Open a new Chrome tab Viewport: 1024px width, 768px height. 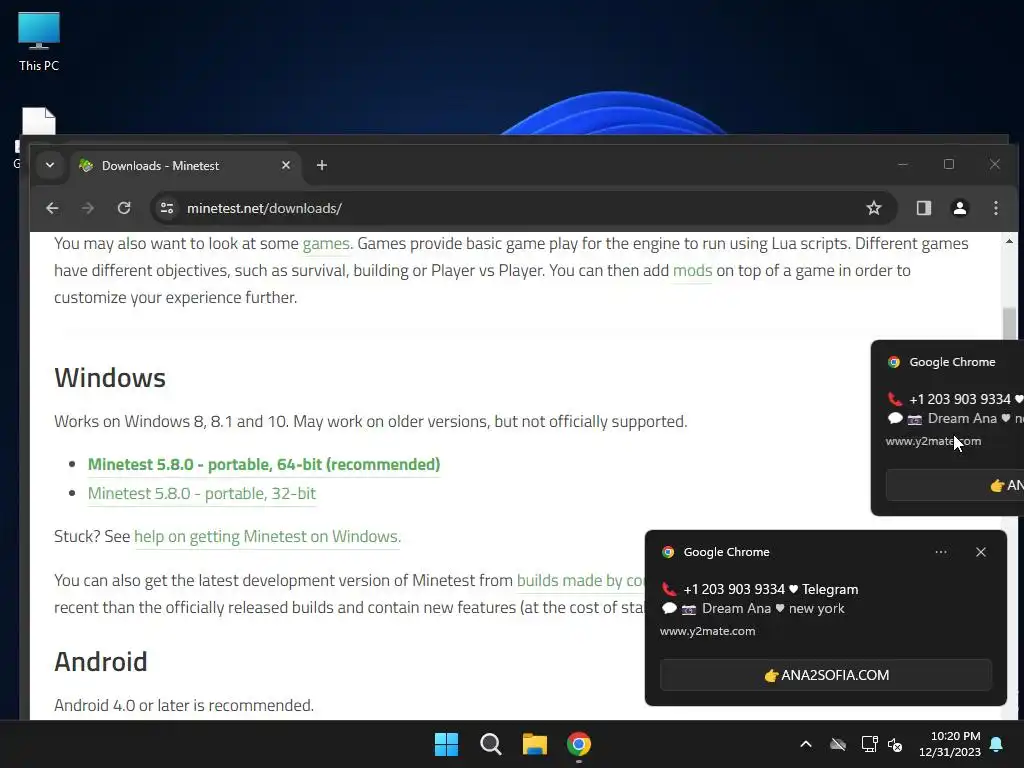(x=321, y=165)
